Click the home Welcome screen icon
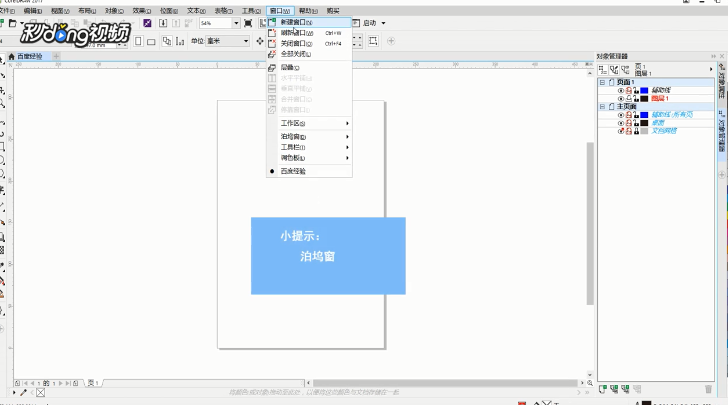Viewport: 728px width, 405px height. pos(12,57)
